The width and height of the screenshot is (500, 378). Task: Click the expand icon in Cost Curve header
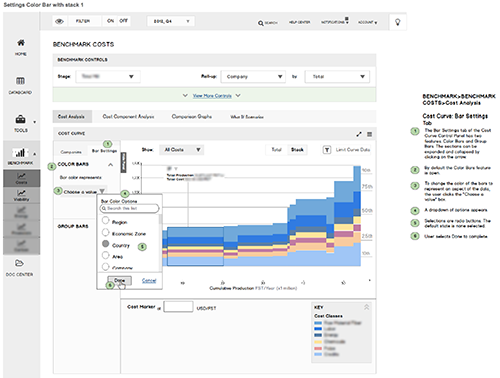tap(359, 134)
